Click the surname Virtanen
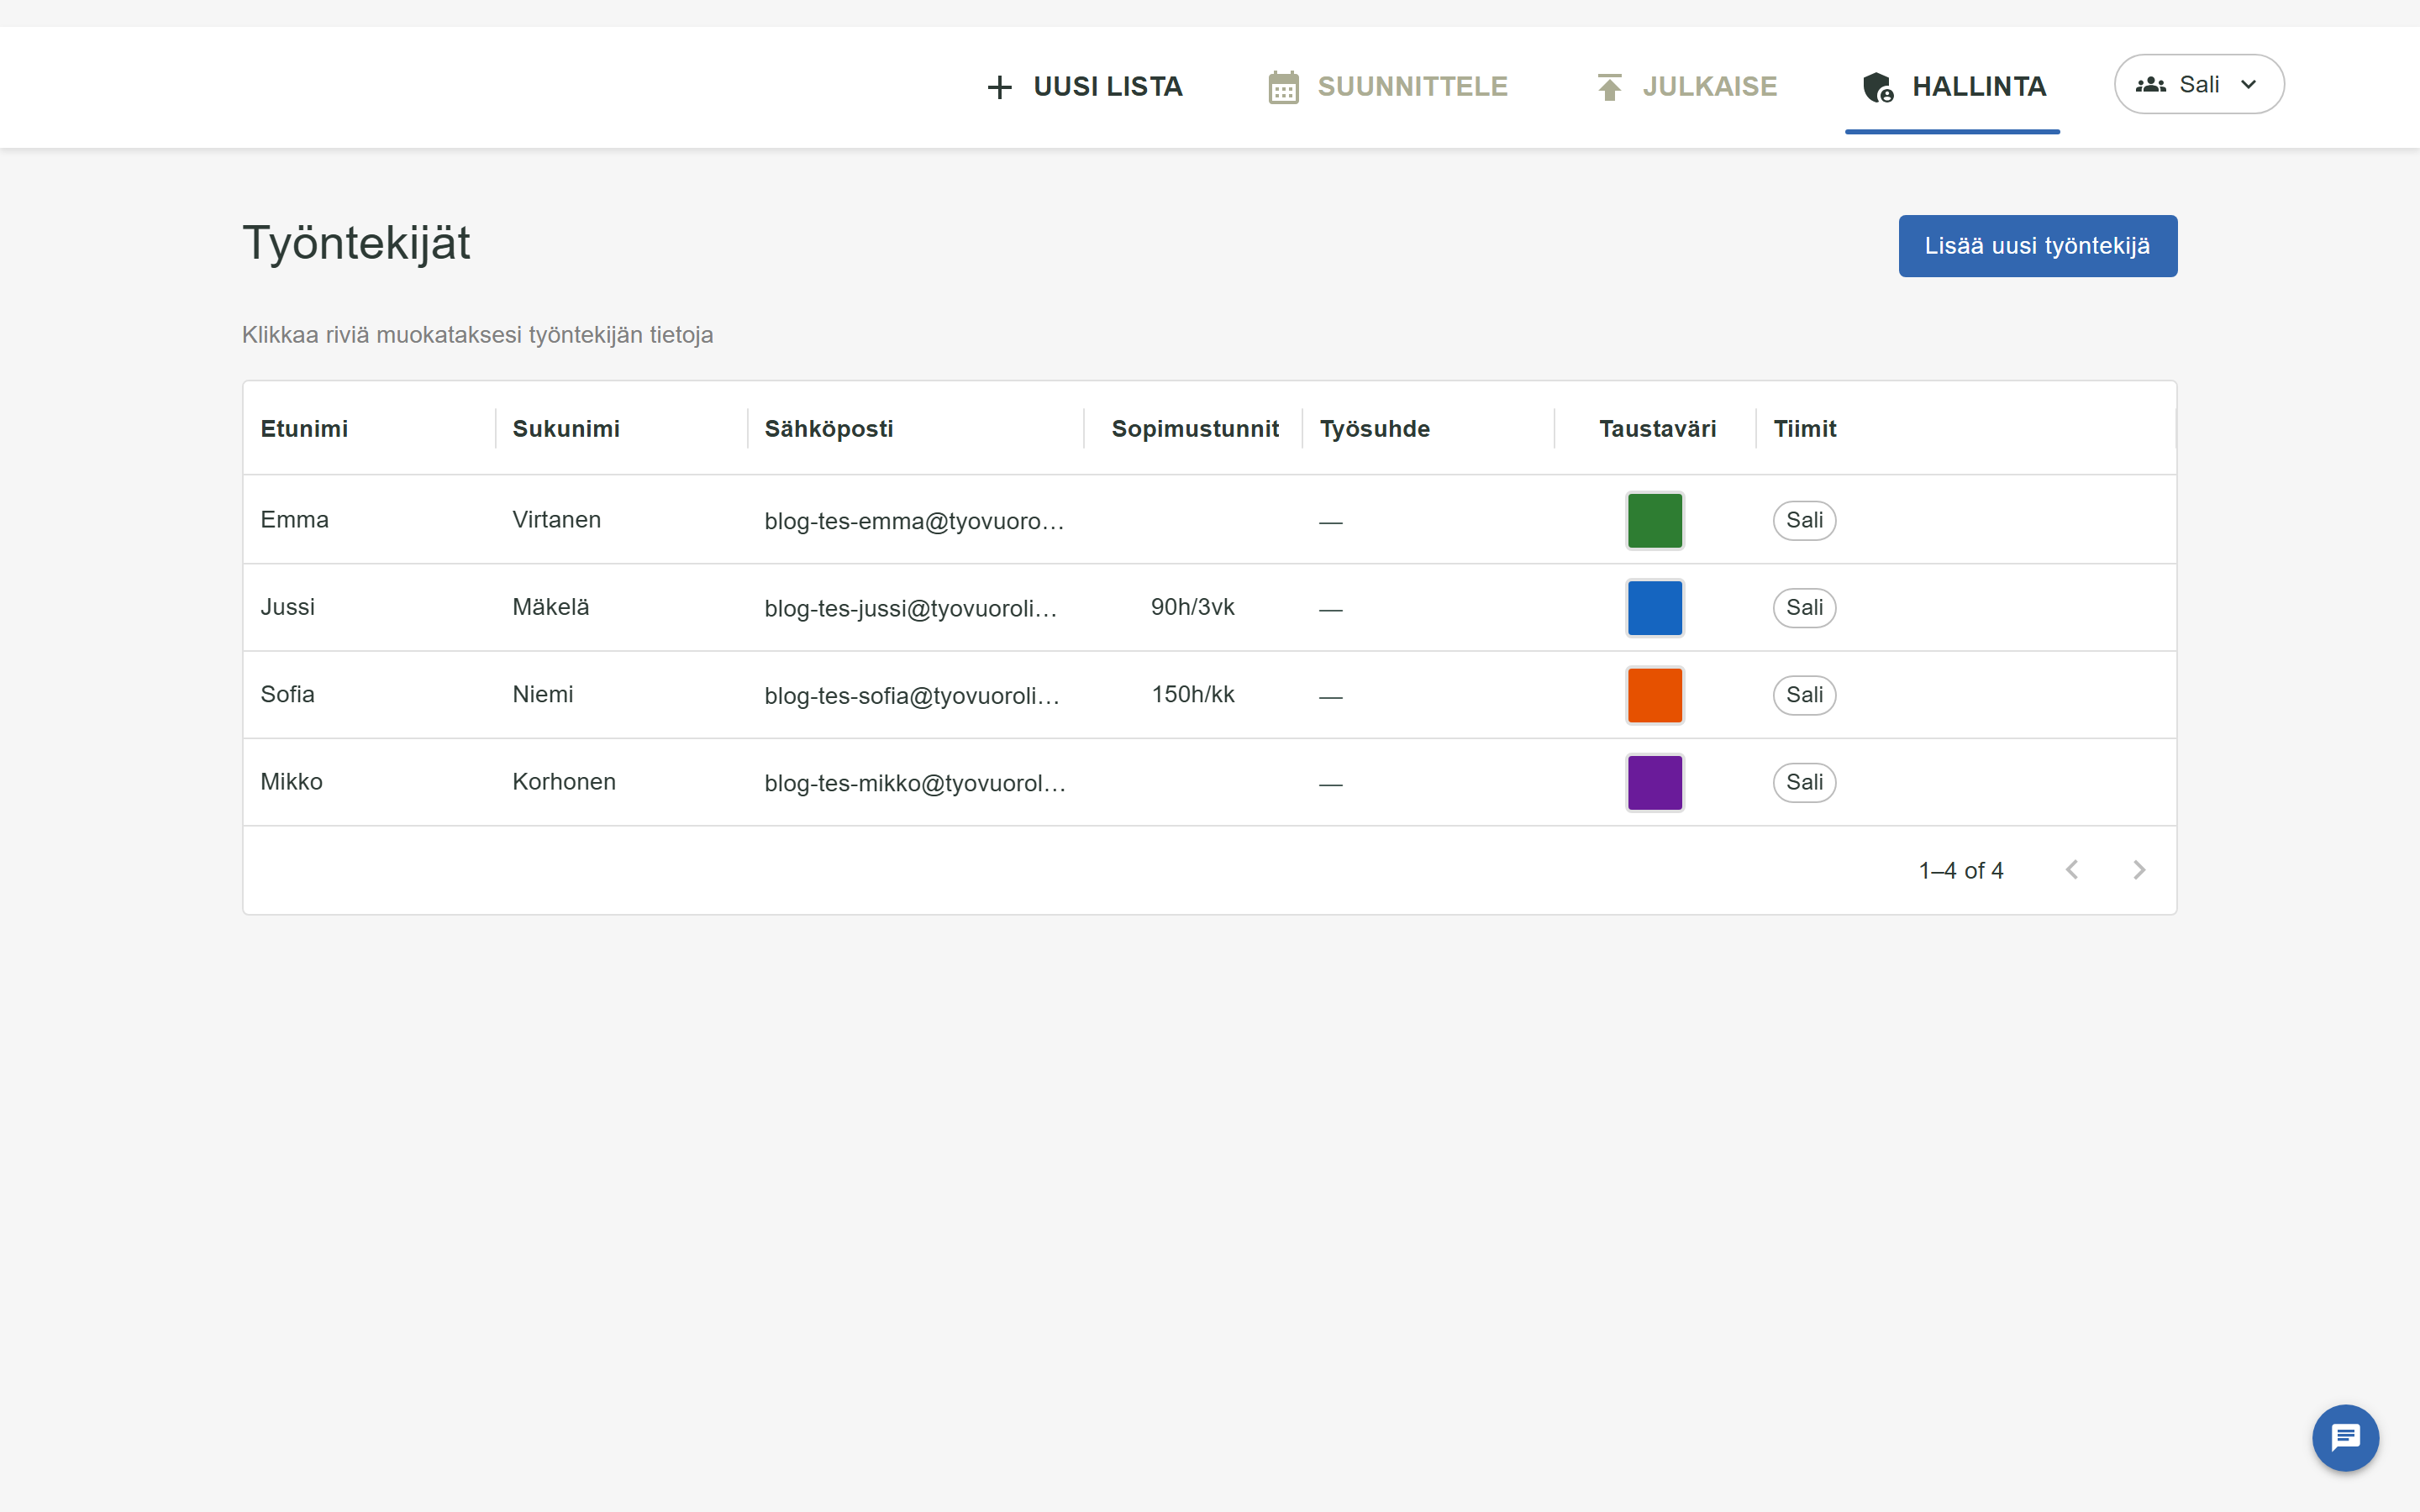This screenshot has width=2420, height=1512. [556, 520]
